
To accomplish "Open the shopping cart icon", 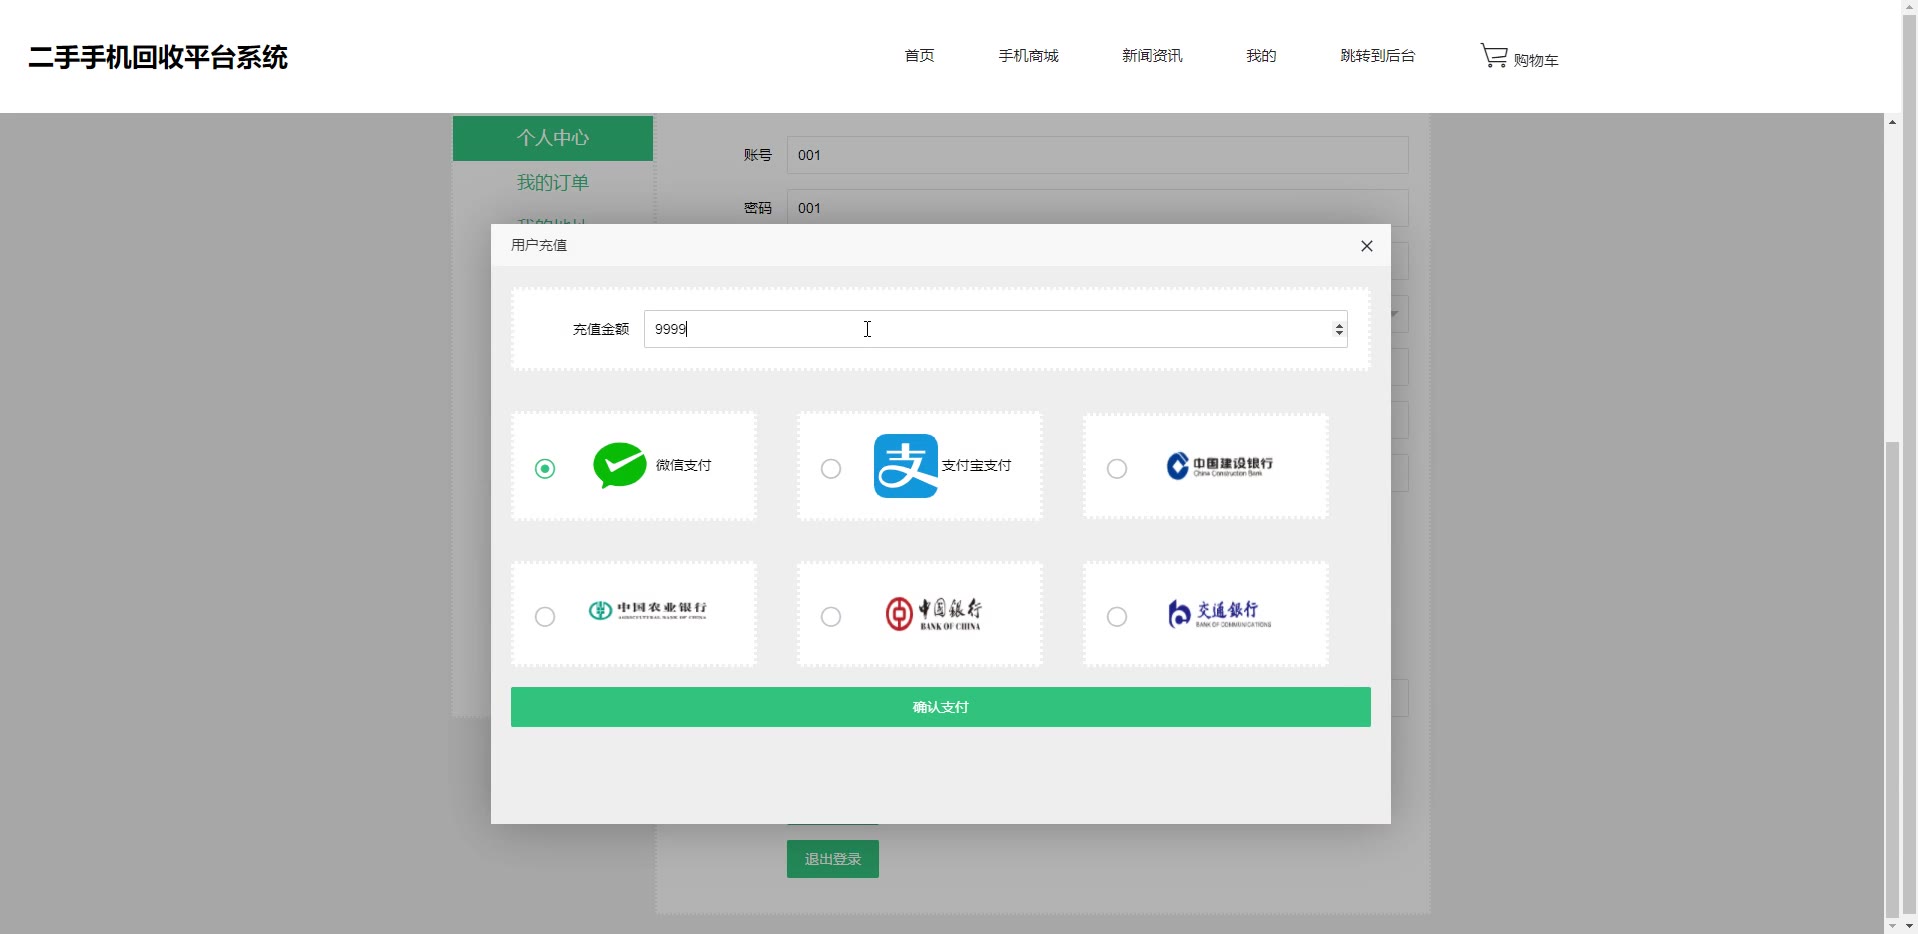I will coord(1494,56).
